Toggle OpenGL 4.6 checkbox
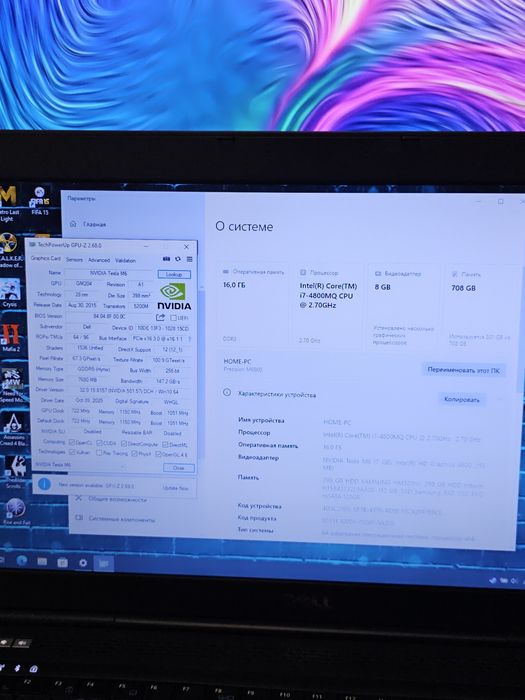The width and height of the screenshot is (525, 700). pyautogui.click(x=158, y=454)
